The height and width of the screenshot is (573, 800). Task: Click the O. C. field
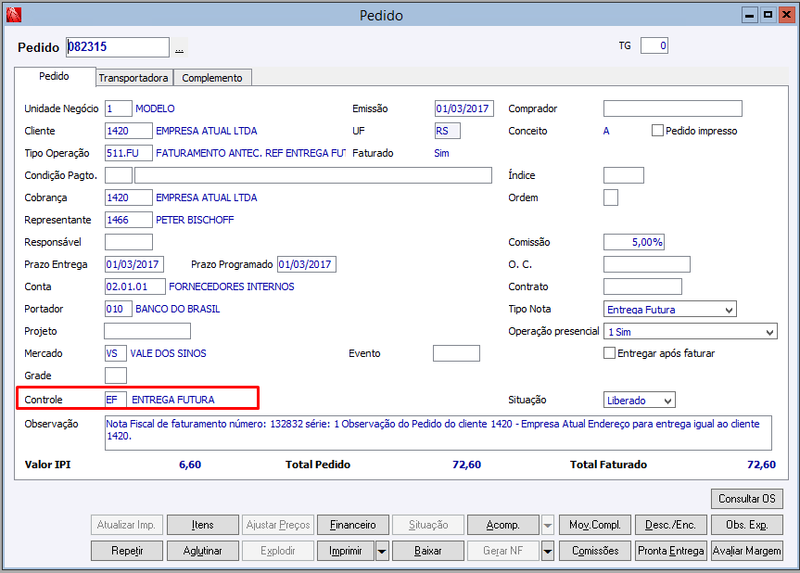point(647,264)
